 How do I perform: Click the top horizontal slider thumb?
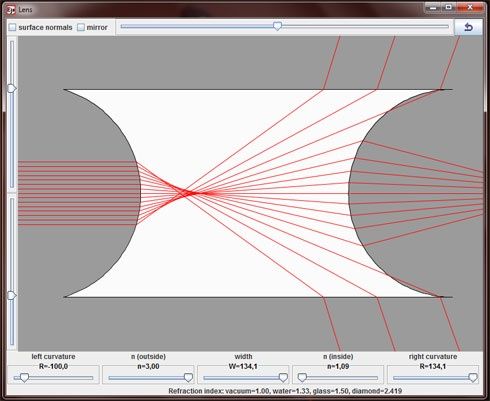277,26
